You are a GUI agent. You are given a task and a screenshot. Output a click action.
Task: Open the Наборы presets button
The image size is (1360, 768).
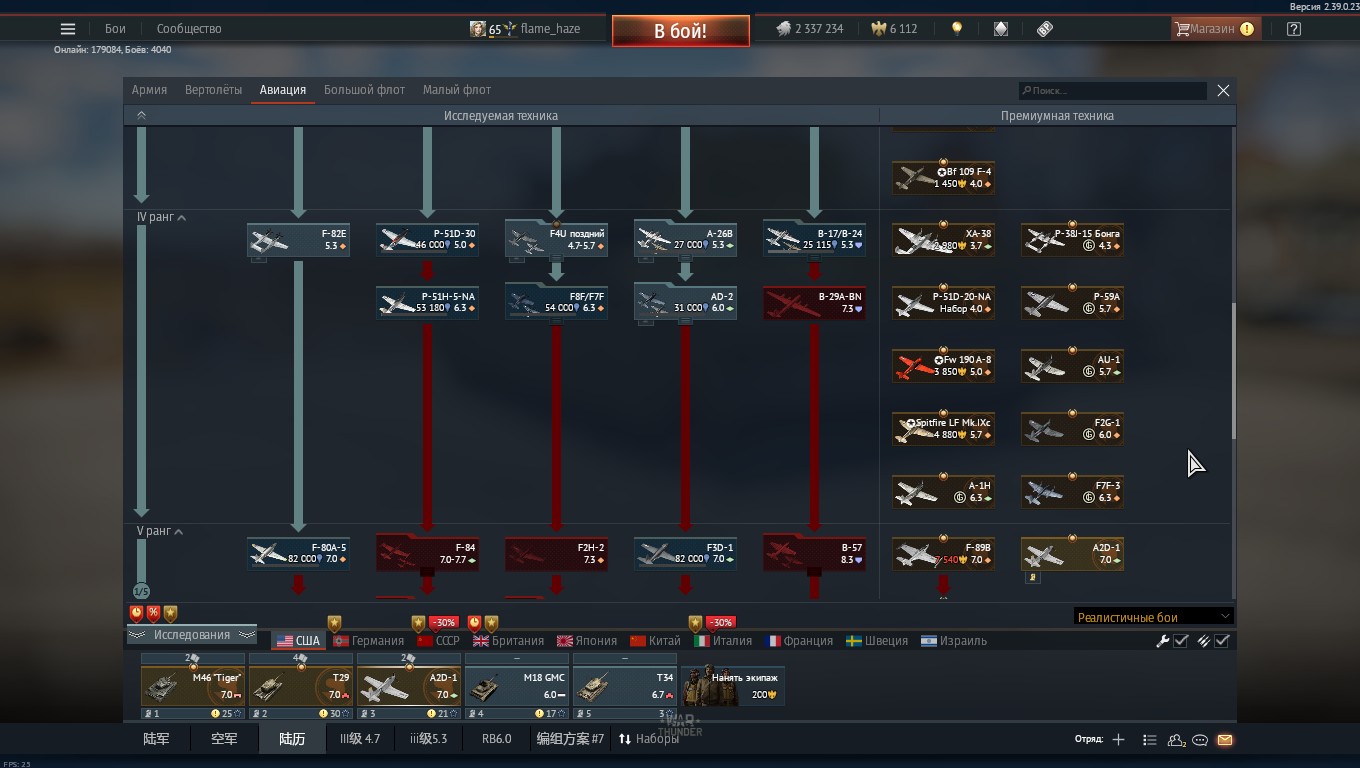(x=648, y=739)
